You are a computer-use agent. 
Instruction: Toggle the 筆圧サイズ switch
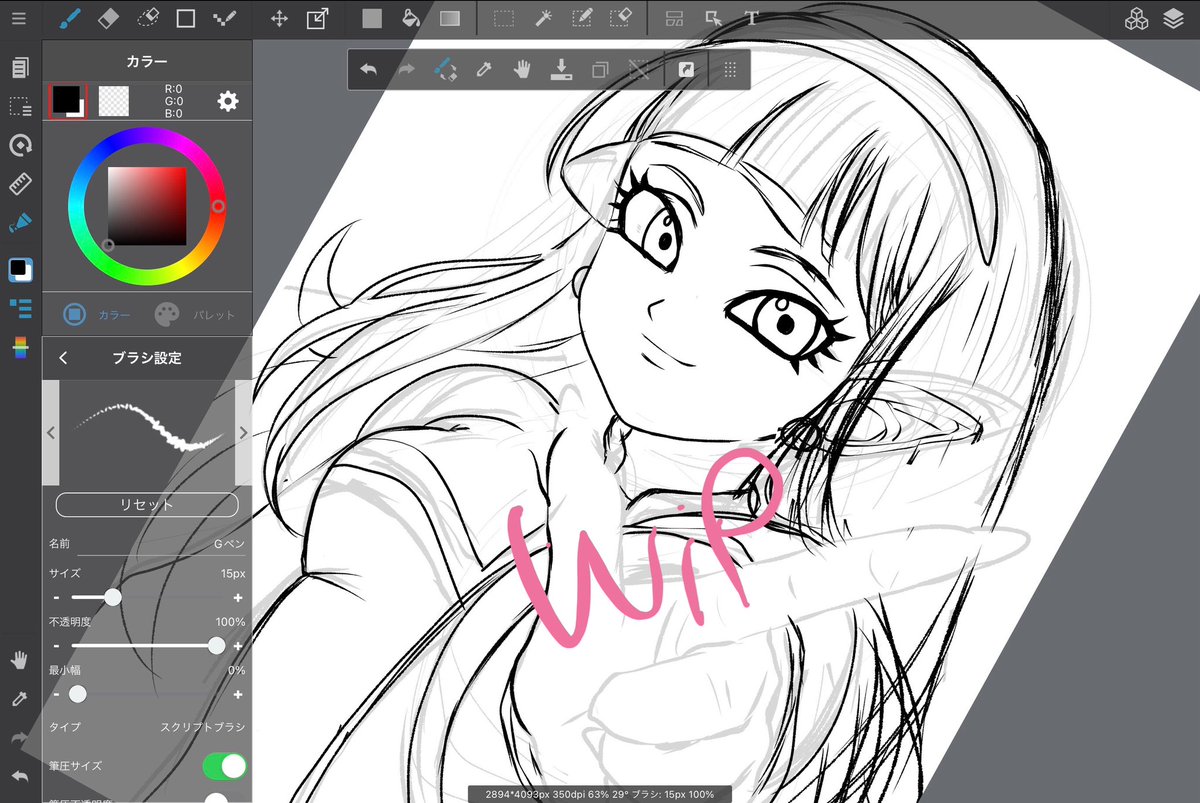(224, 766)
